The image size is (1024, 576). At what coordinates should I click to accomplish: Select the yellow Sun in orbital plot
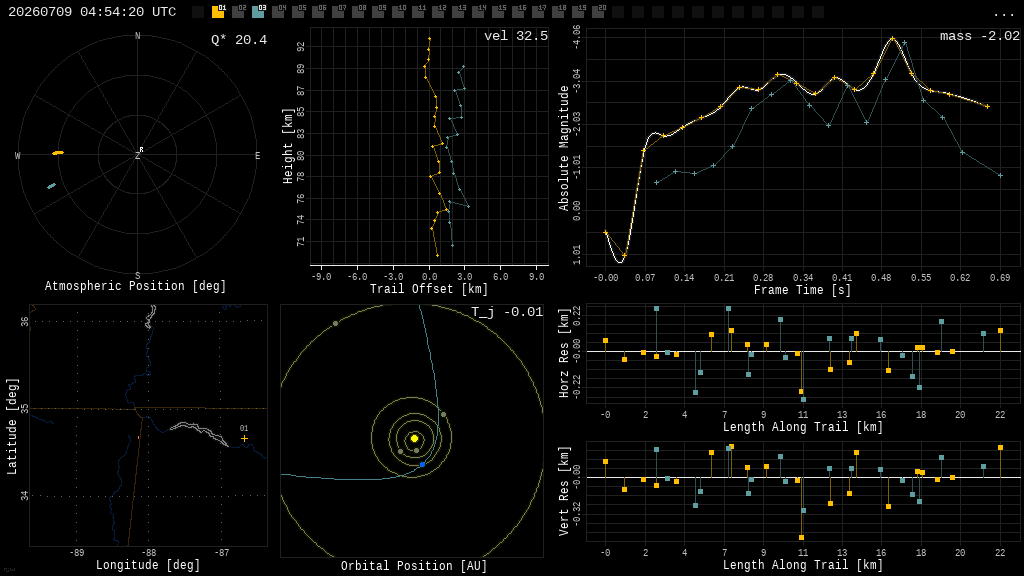(x=414, y=438)
